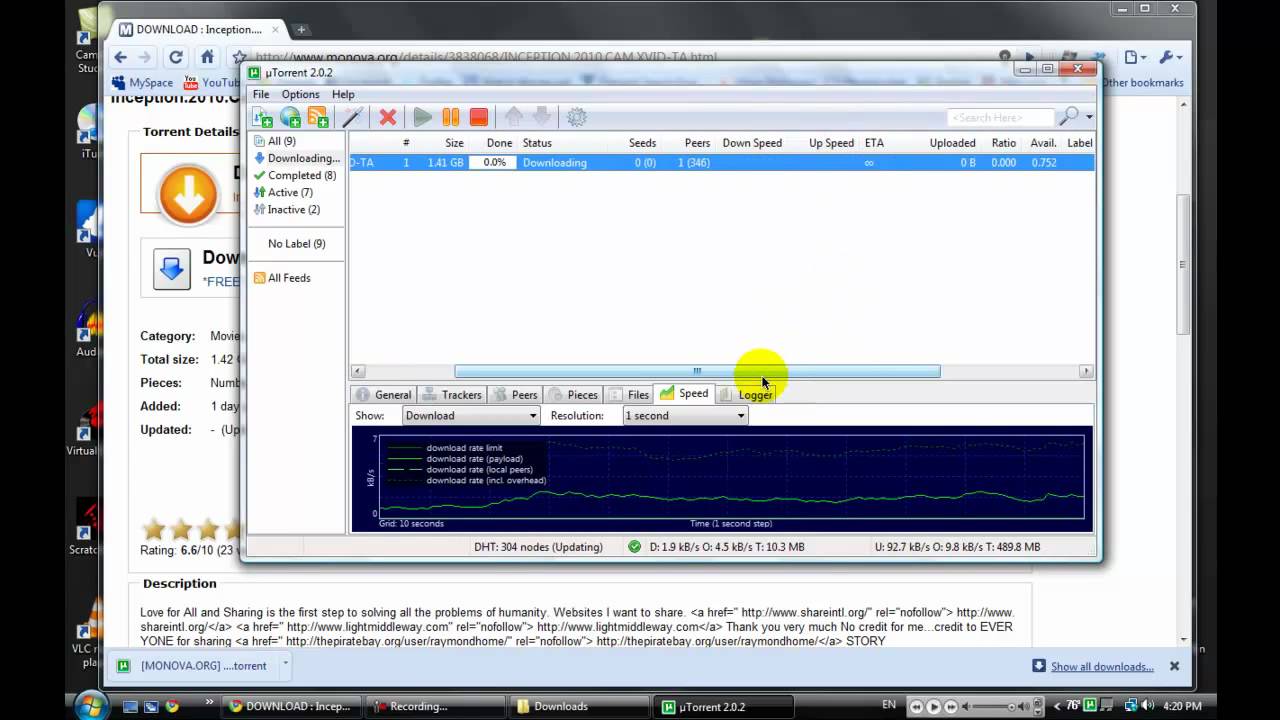Click the browser Reload button
Screen dimensions: 1280x720
pyautogui.click(x=176, y=57)
